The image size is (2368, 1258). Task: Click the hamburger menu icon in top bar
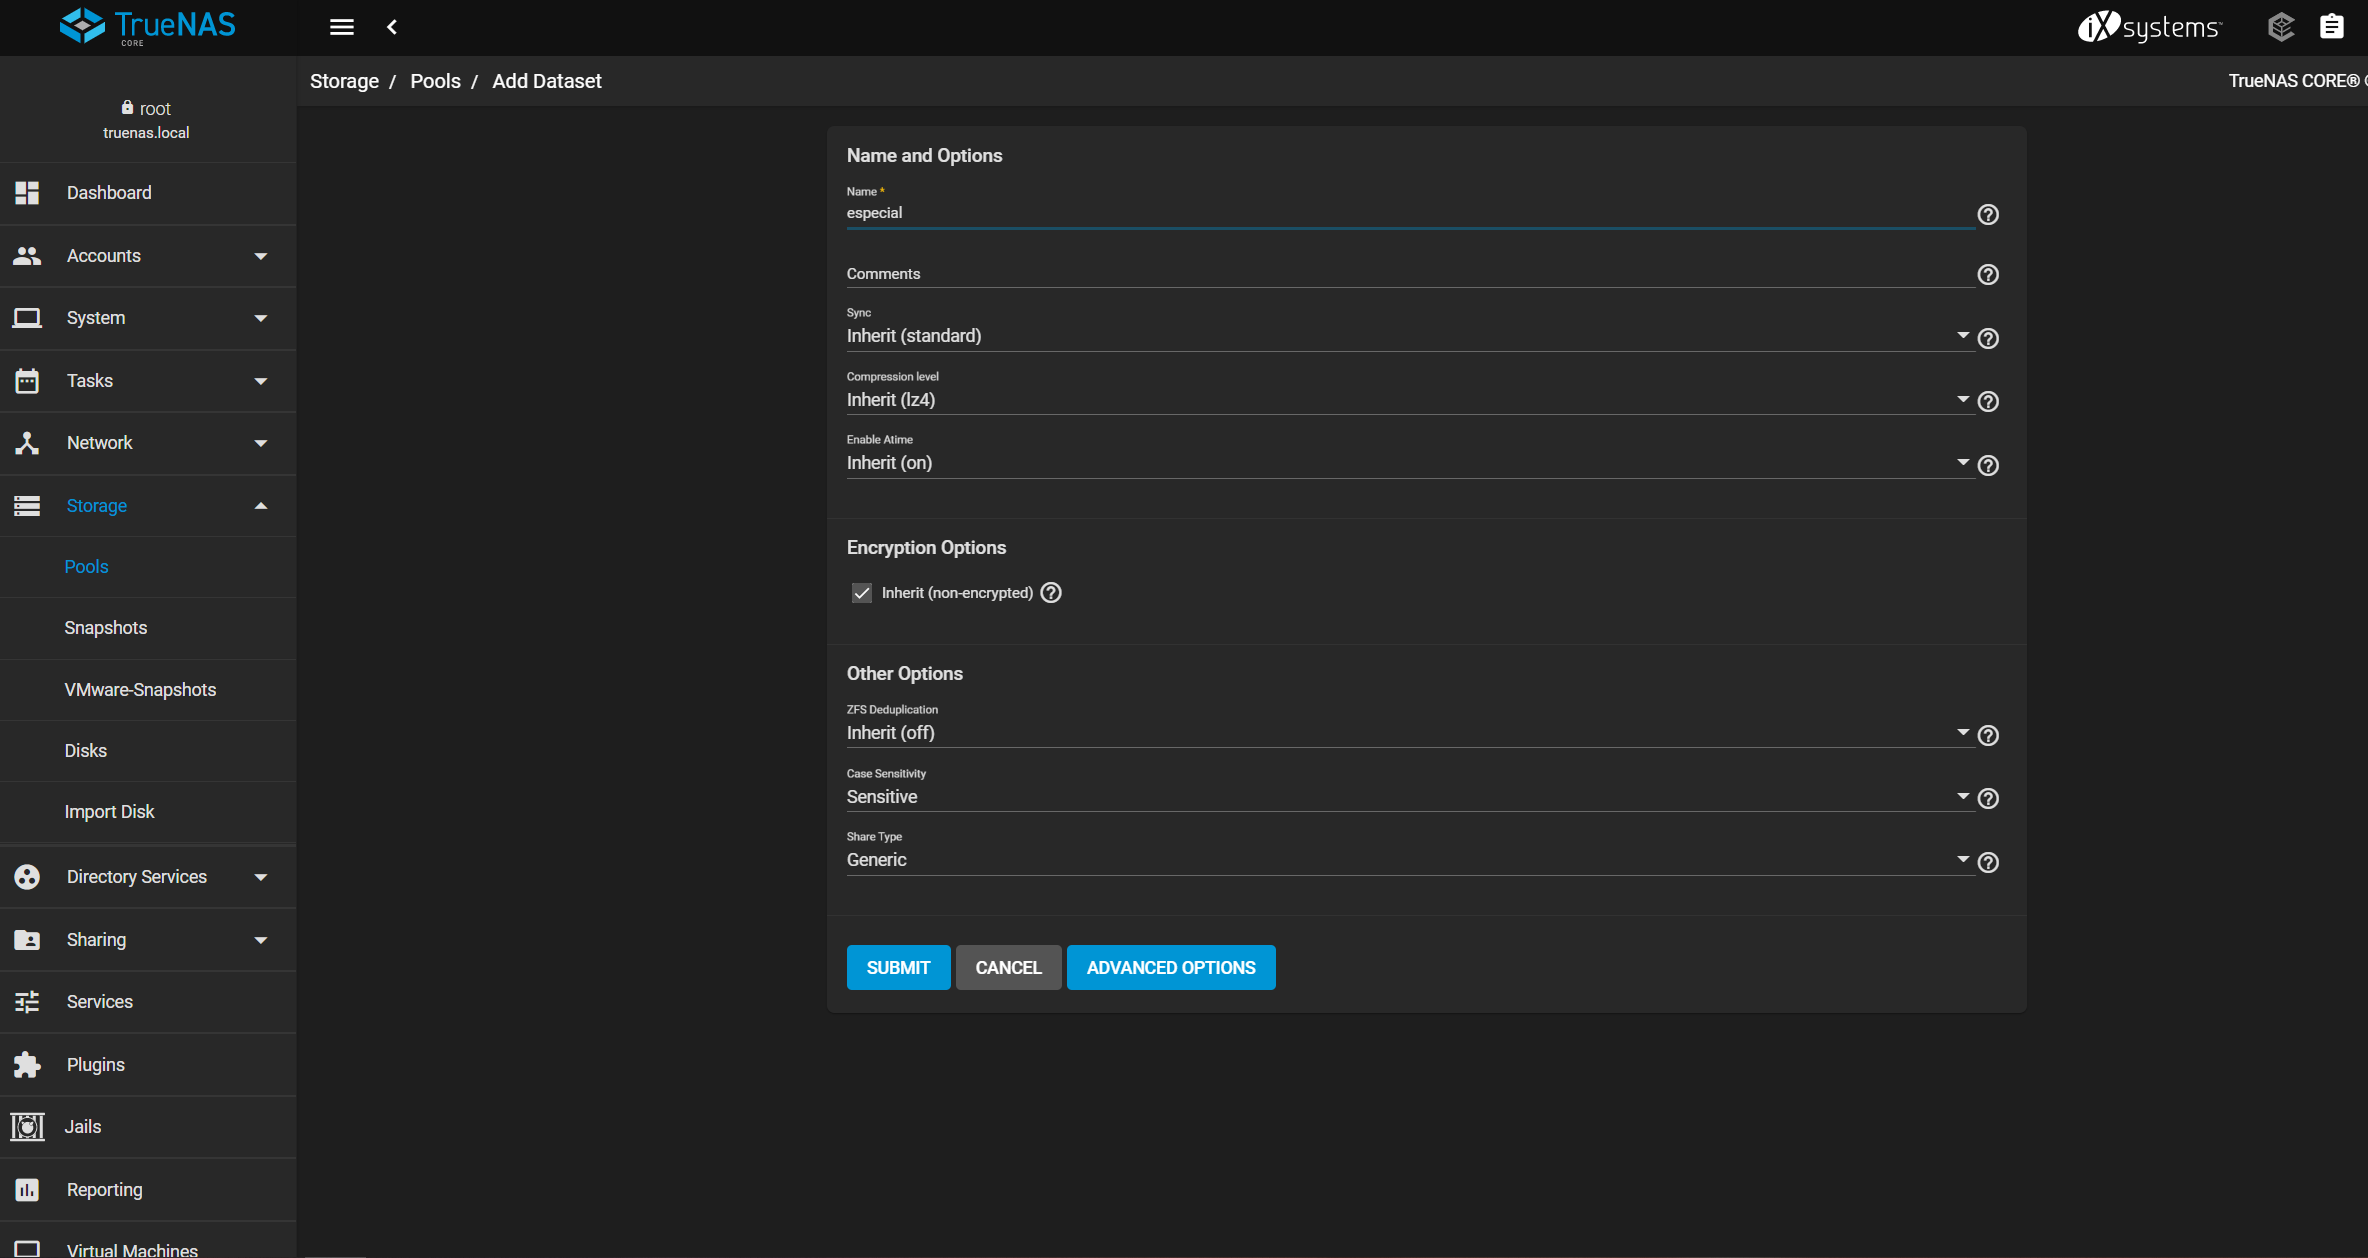[342, 27]
